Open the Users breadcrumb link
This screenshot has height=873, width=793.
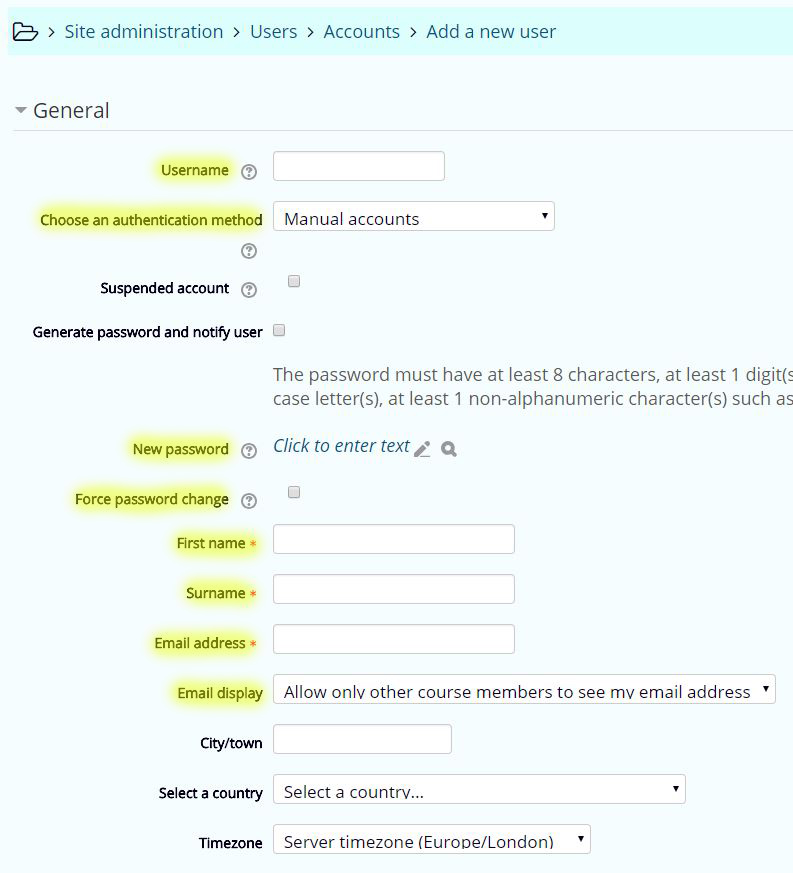click(273, 32)
